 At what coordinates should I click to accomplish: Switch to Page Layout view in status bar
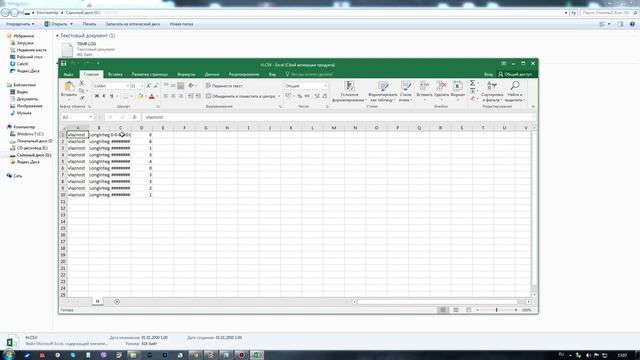point(456,310)
